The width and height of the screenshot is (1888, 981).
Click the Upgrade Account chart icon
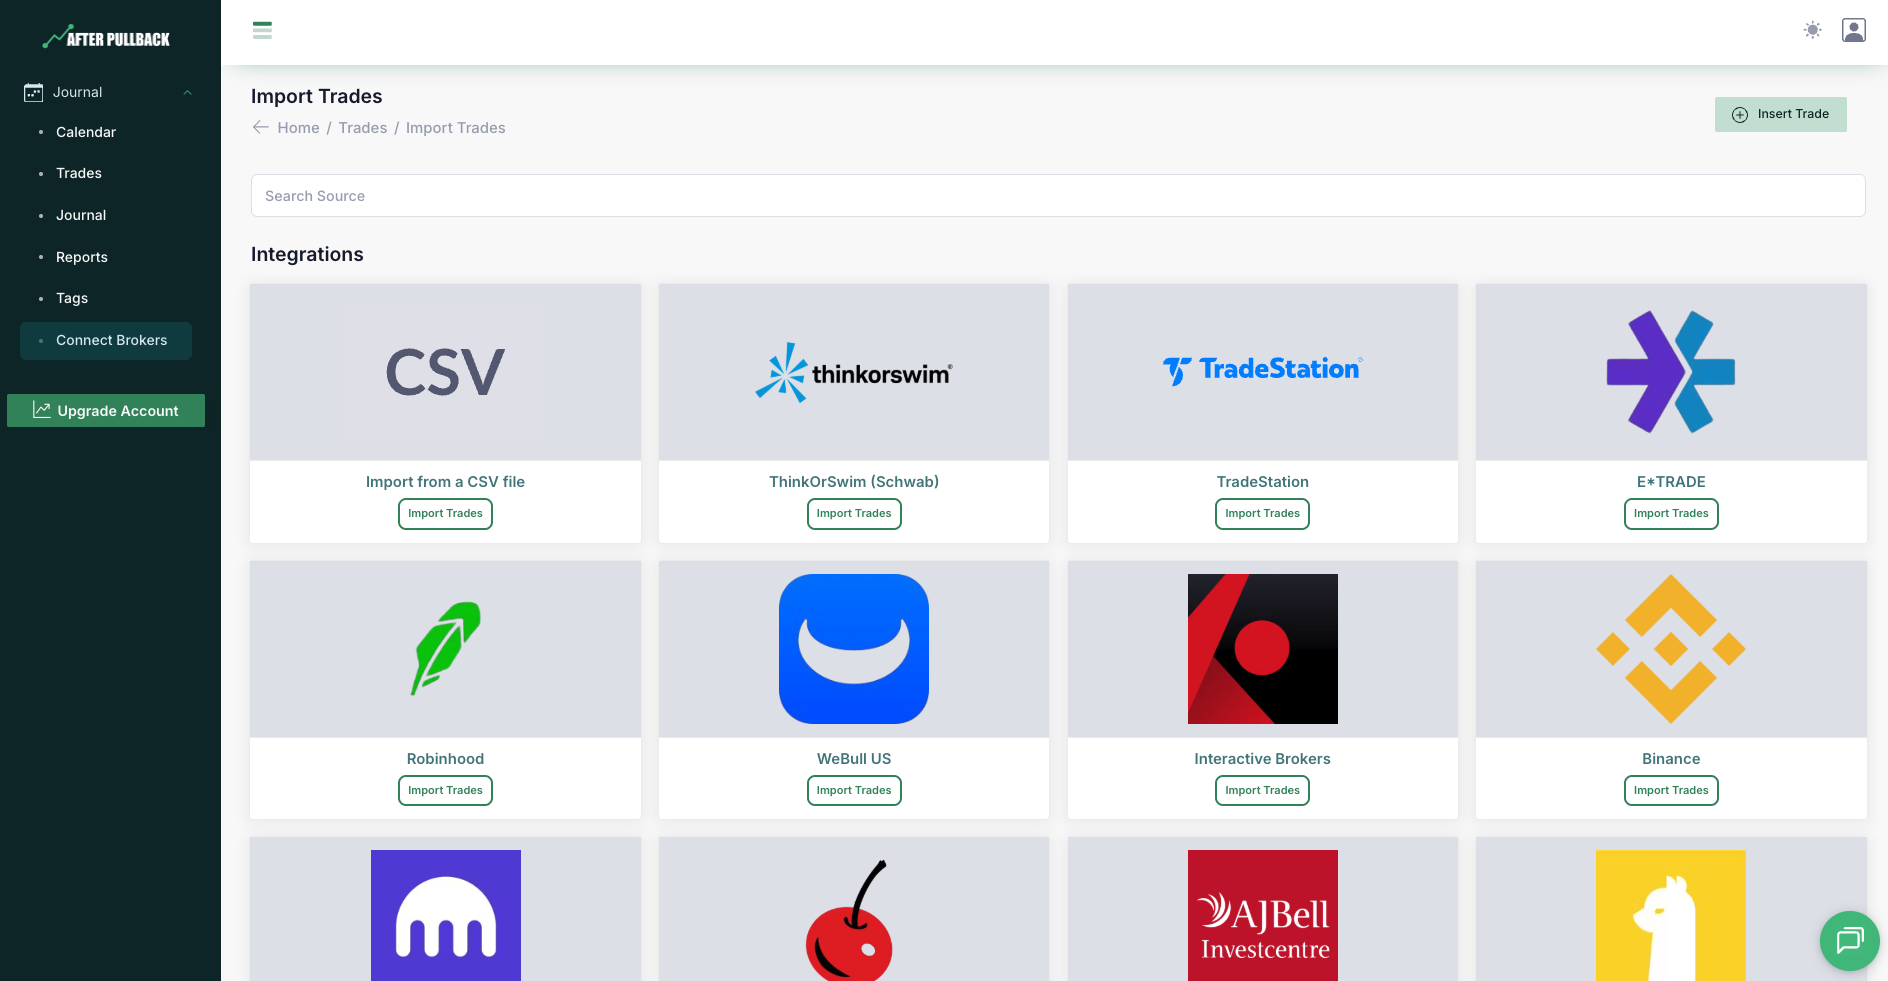(42, 410)
